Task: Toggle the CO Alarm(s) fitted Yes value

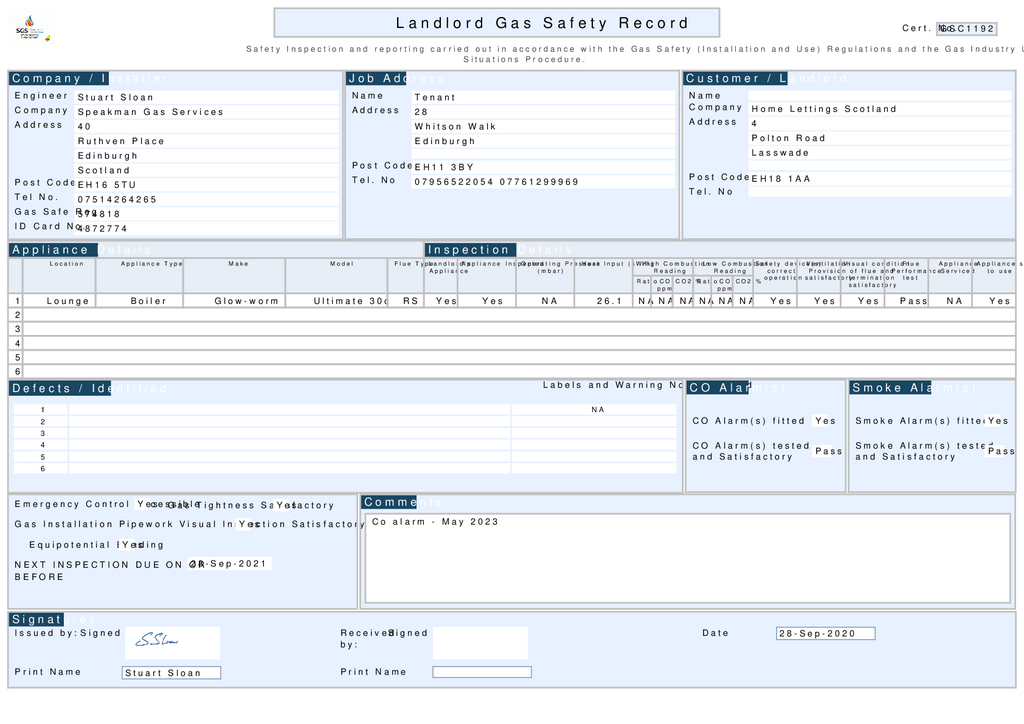Action: pyautogui.click(x=825, y=421)
